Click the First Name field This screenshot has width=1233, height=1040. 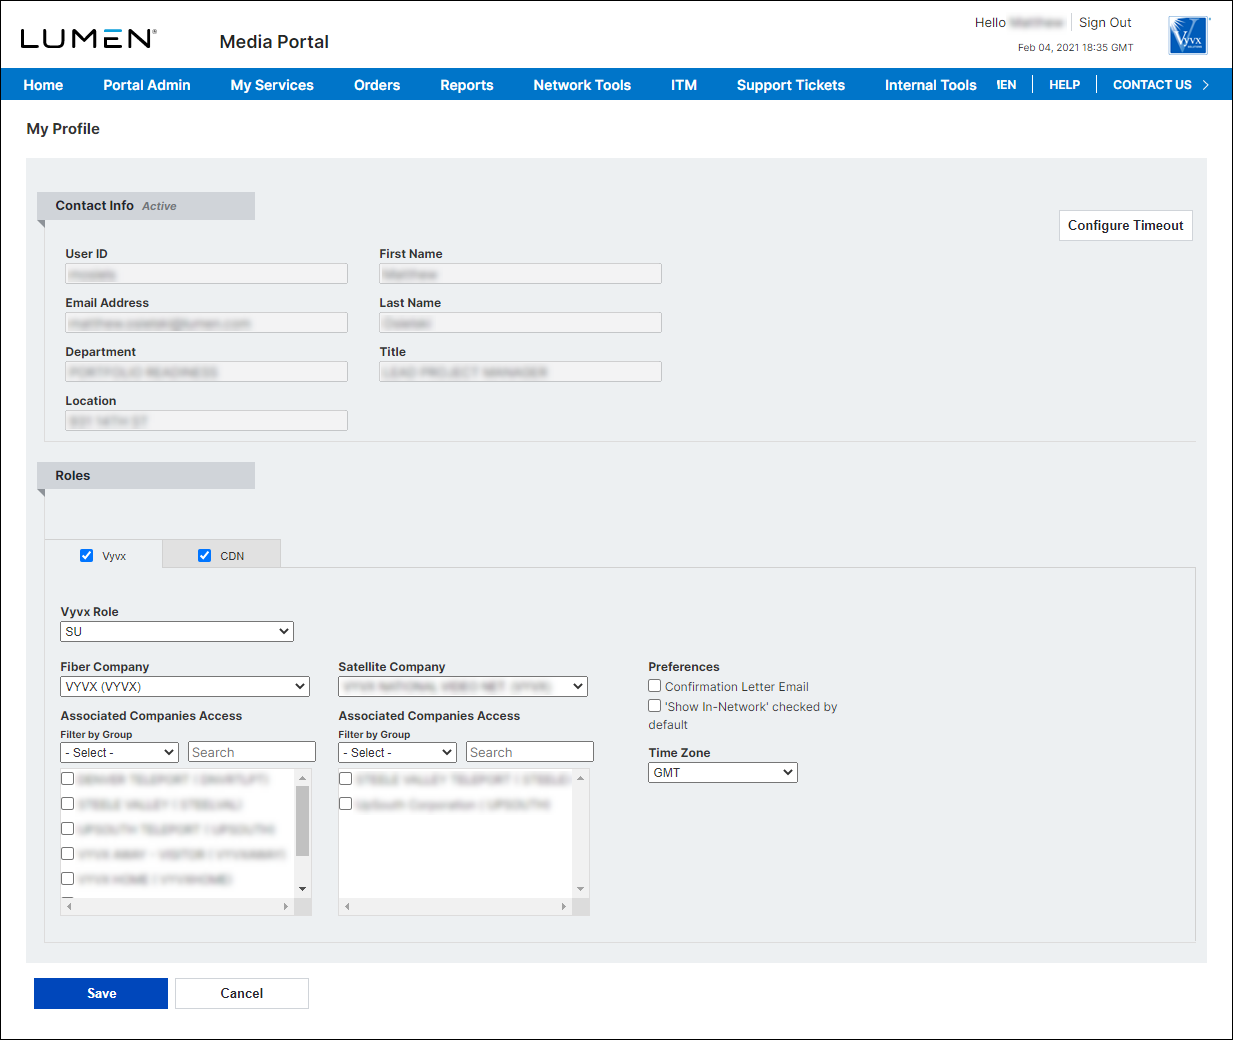[521, 274]
